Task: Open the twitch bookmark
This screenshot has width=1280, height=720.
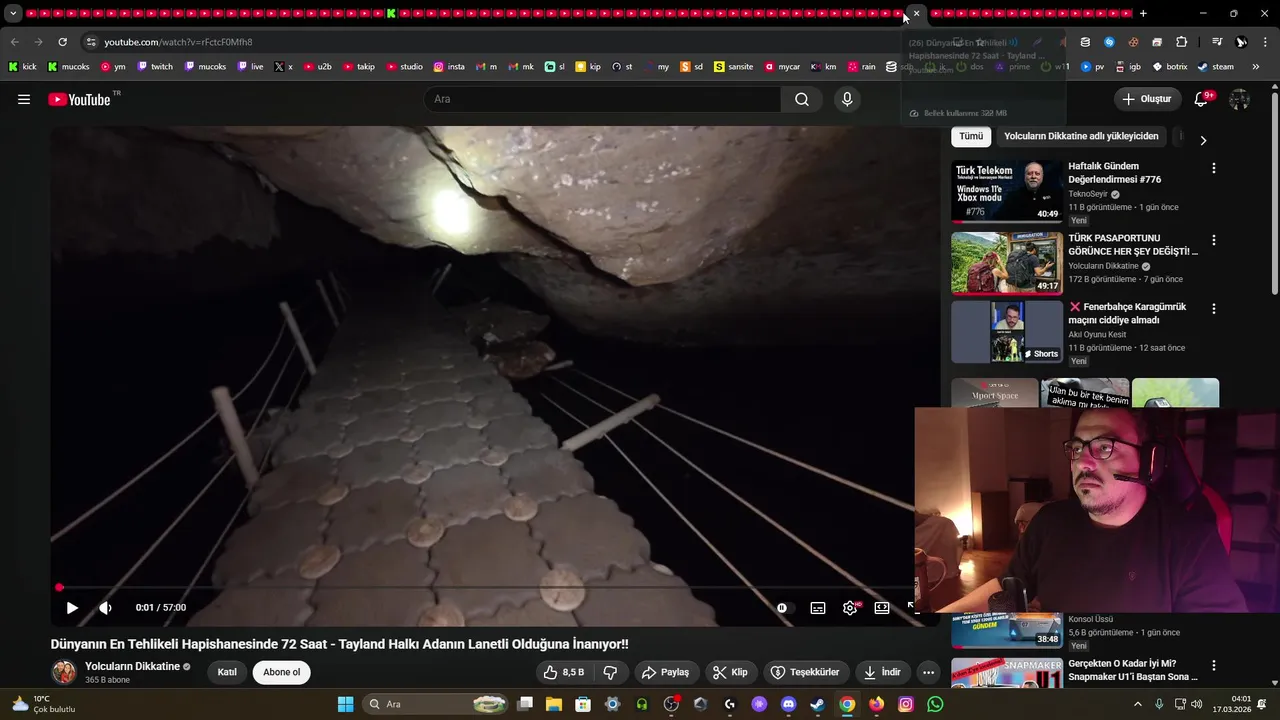Action: pyautogui.click(x=155, y=67)
